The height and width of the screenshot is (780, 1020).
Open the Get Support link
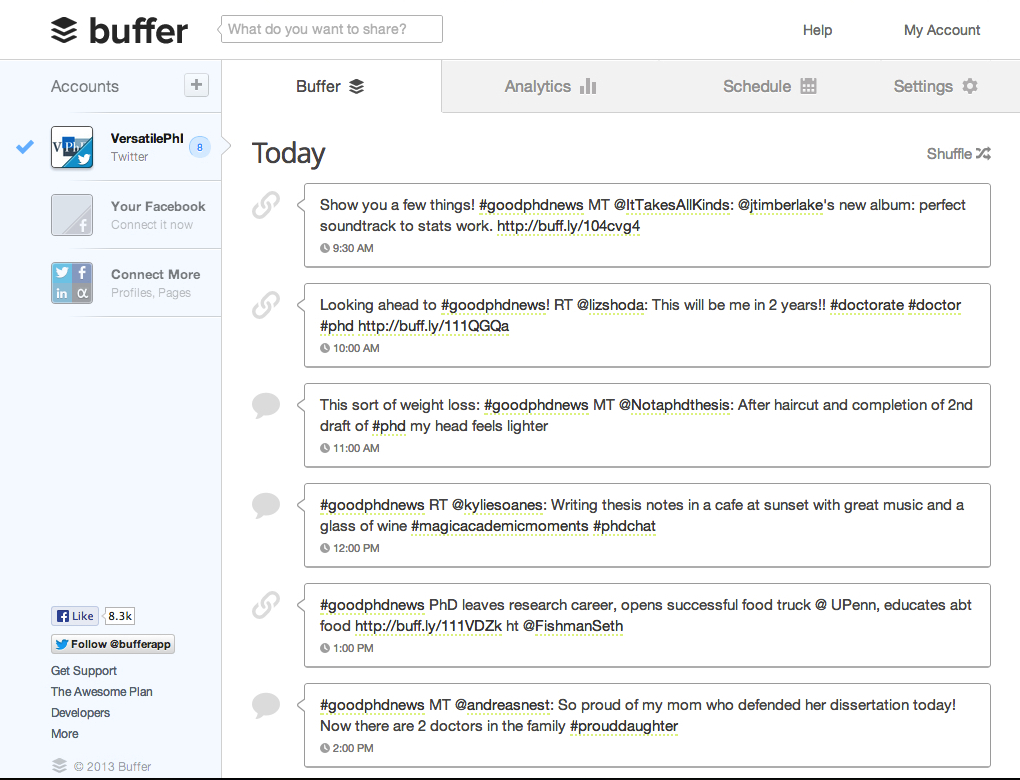coord(84,671)
